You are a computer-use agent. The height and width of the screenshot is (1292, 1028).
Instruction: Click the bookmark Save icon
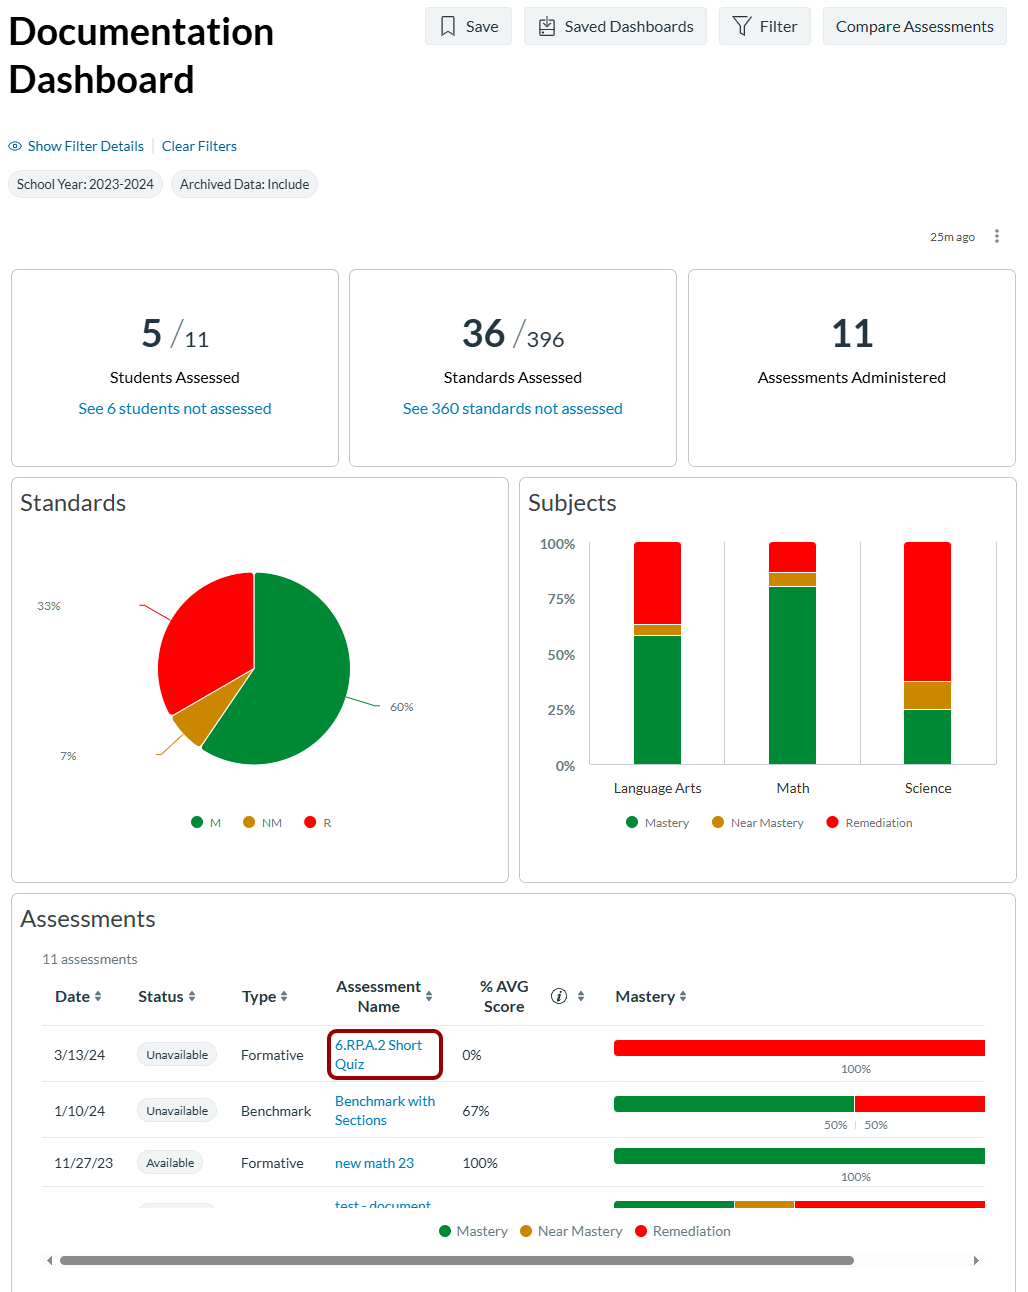pyautogui.click(x=448, y=27)
